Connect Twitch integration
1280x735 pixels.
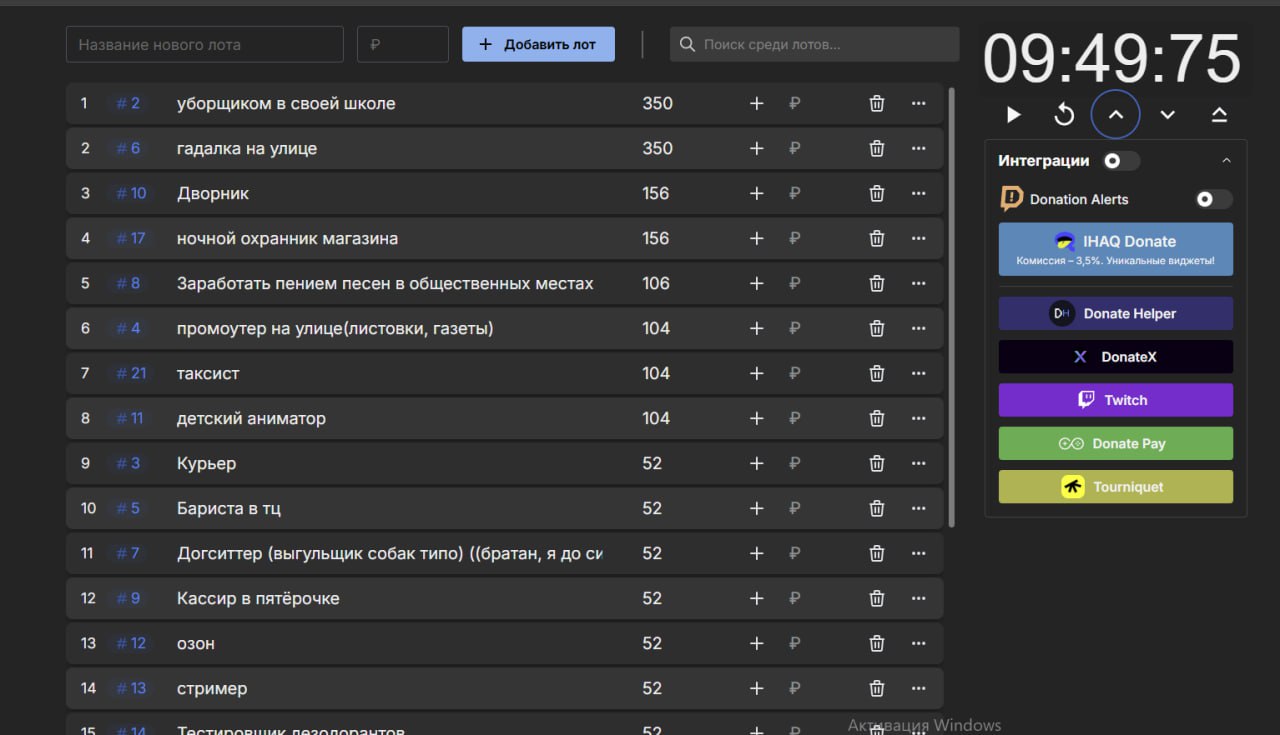(x=1116, y=400)
